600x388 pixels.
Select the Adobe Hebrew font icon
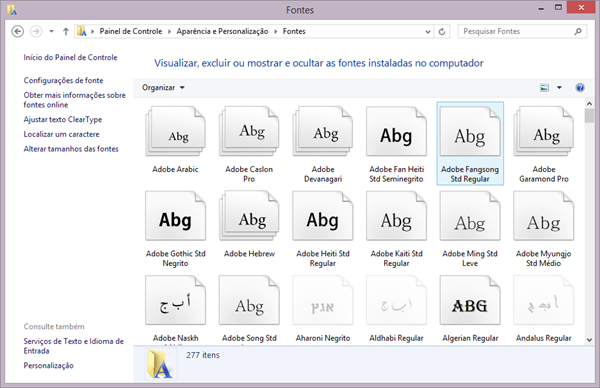pos(249,216)
